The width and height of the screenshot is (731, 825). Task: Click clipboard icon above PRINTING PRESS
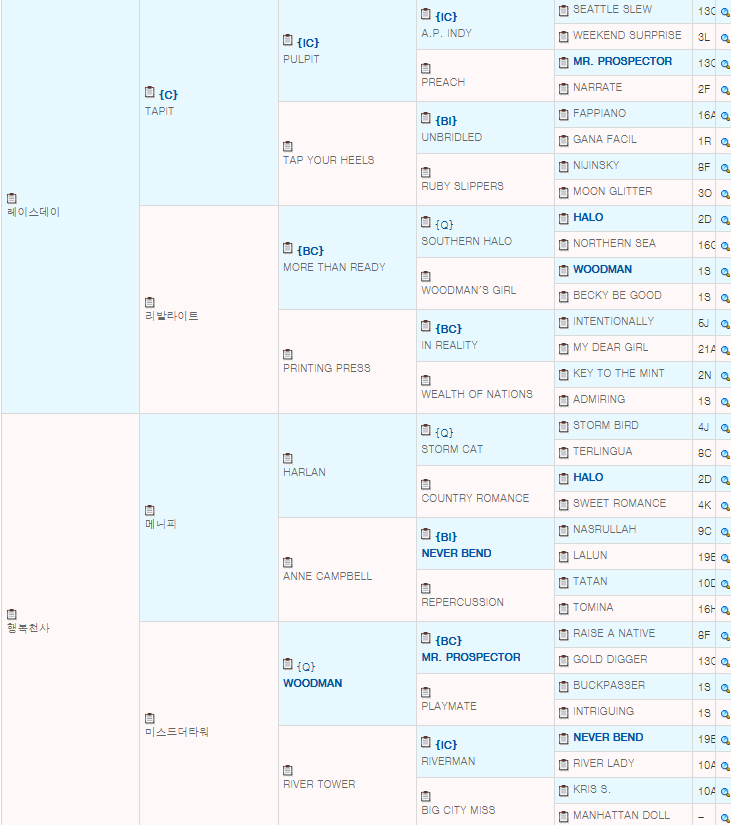pos(287,355)
